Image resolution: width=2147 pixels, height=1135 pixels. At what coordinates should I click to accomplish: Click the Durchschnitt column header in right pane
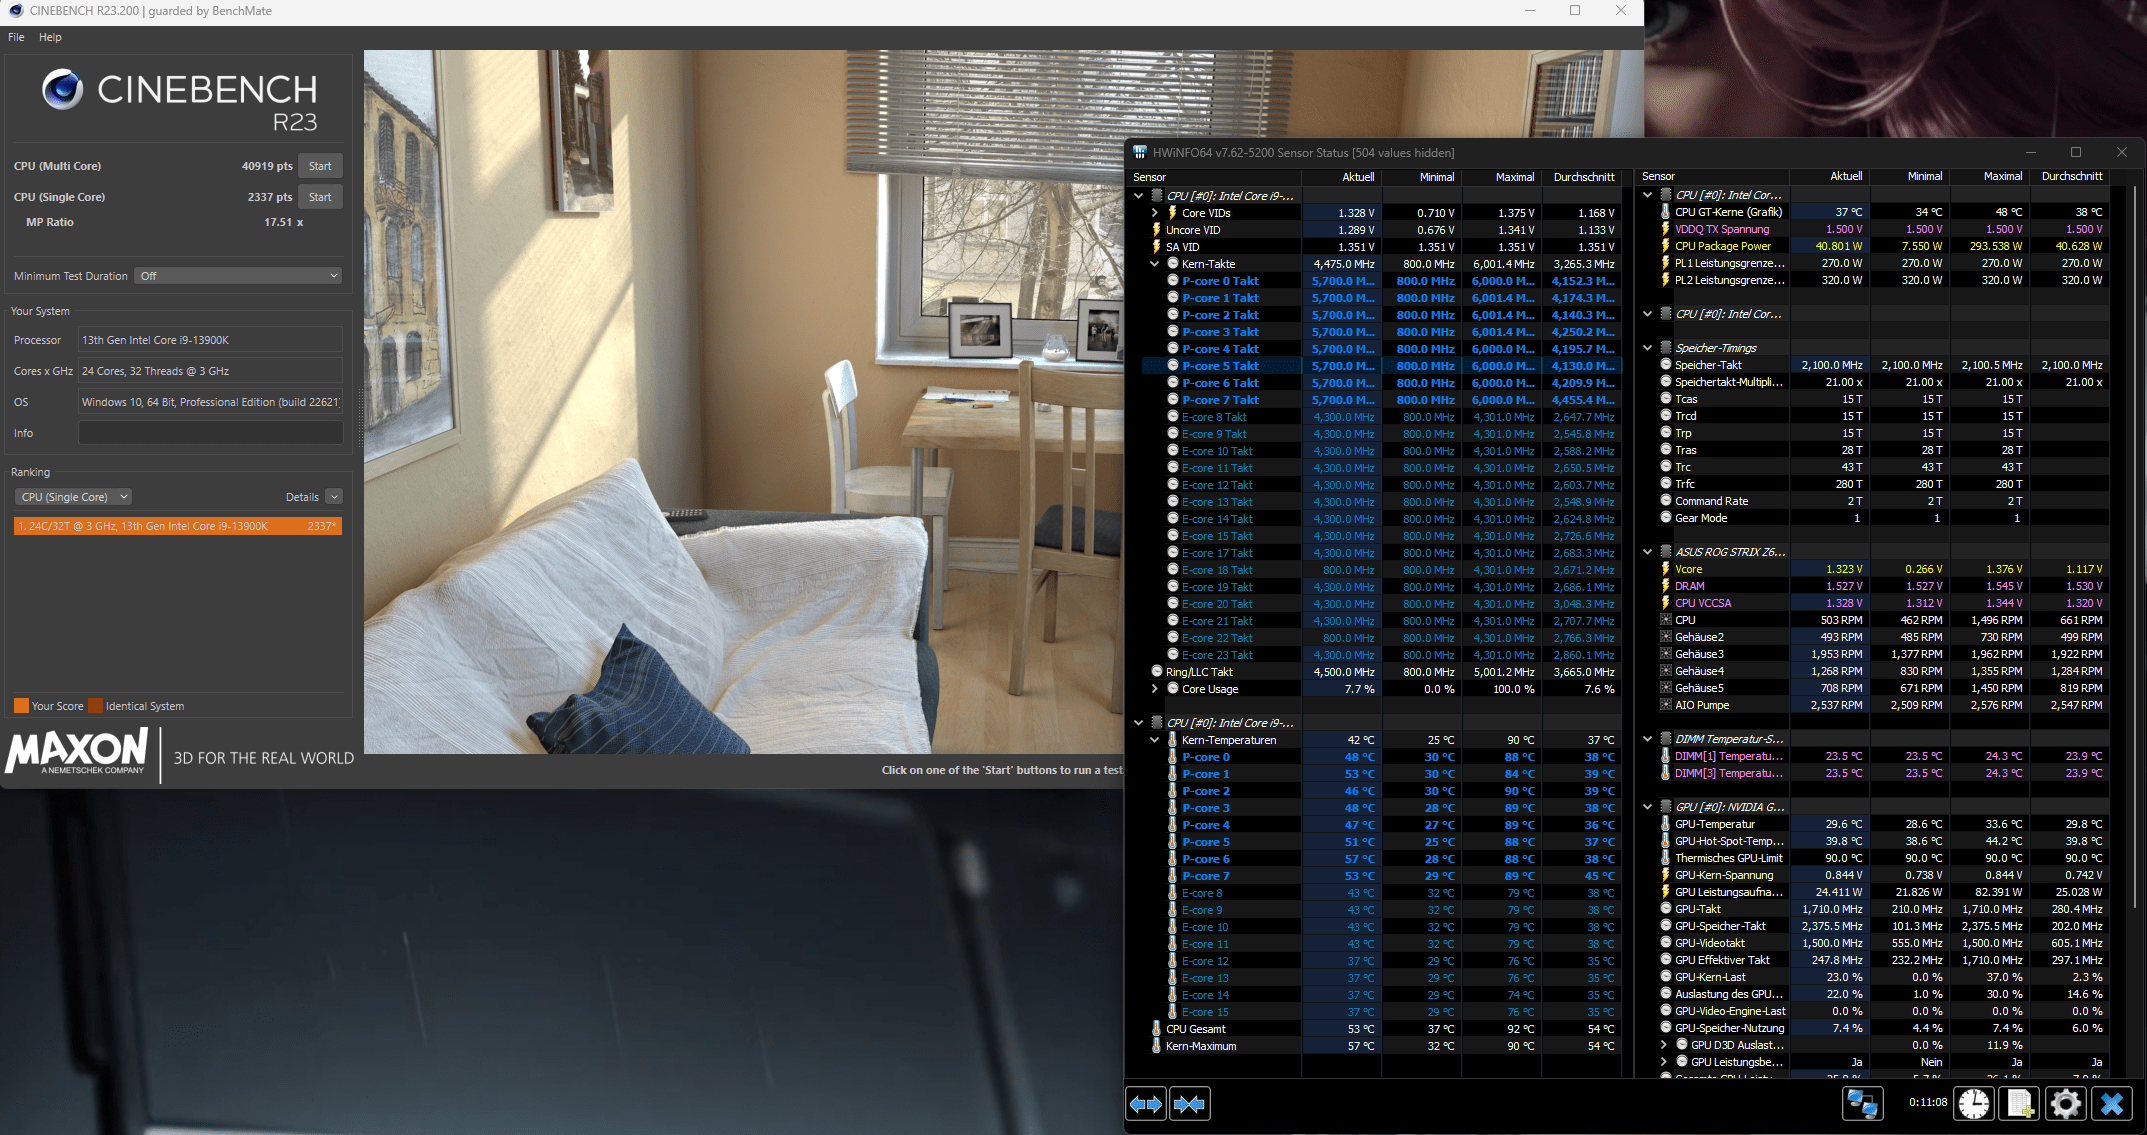coord(2071,176)
